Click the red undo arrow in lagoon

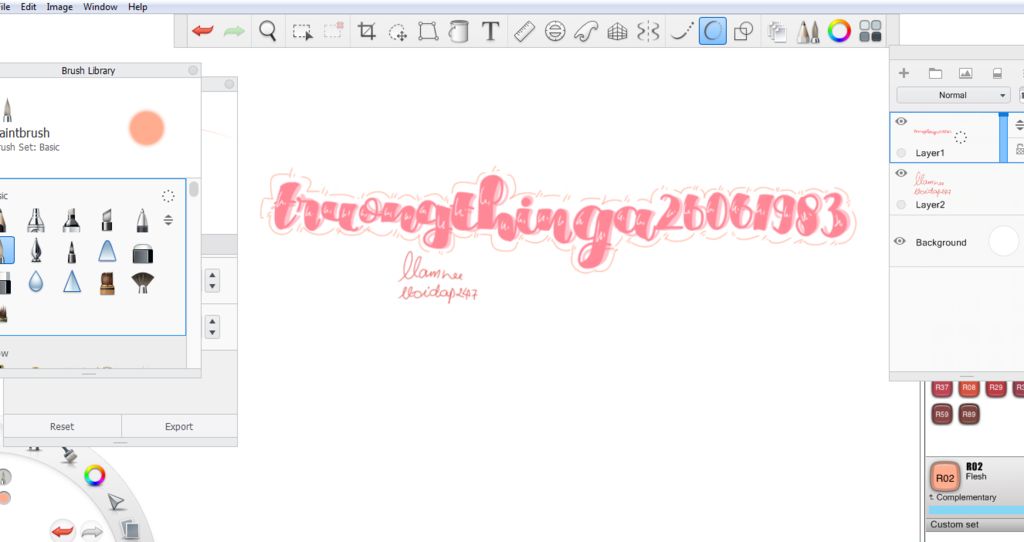63,530
